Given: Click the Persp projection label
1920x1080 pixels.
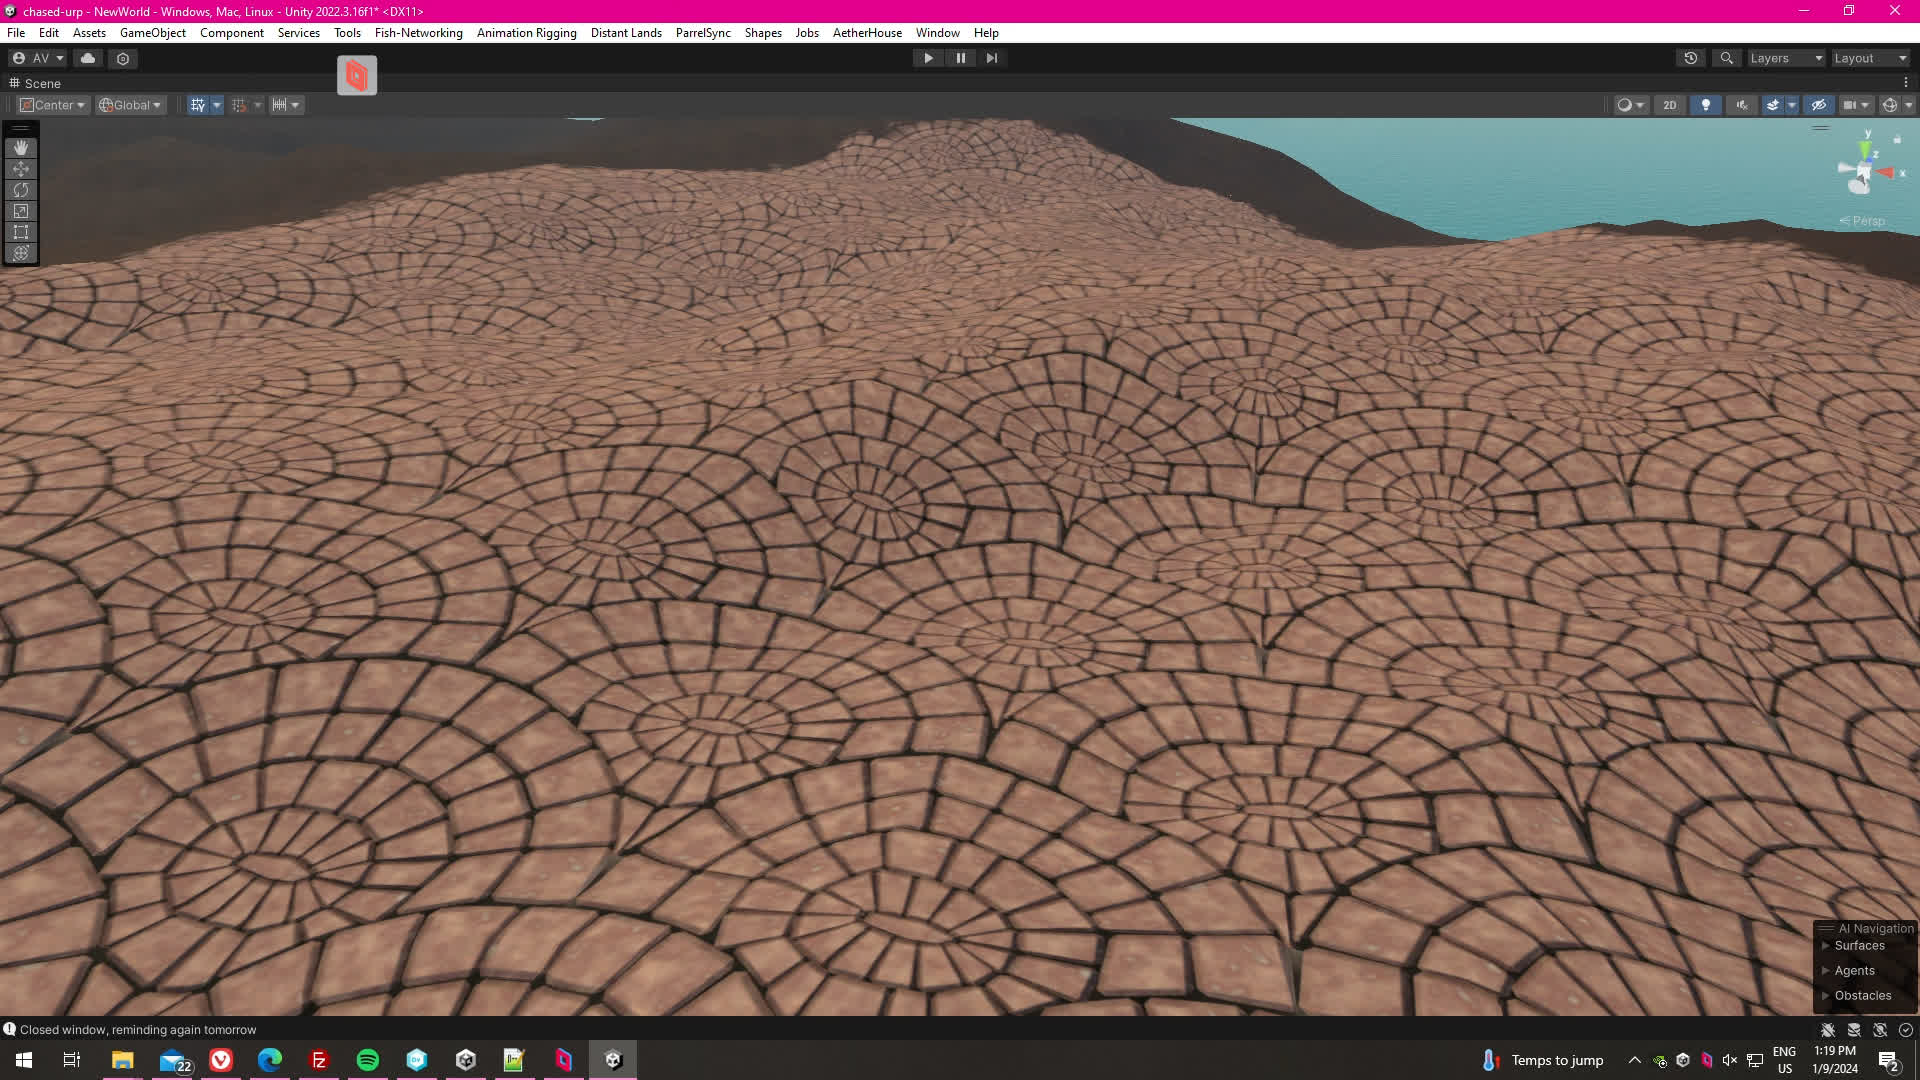Looking at the screenshot, I should click(1867, 221).
